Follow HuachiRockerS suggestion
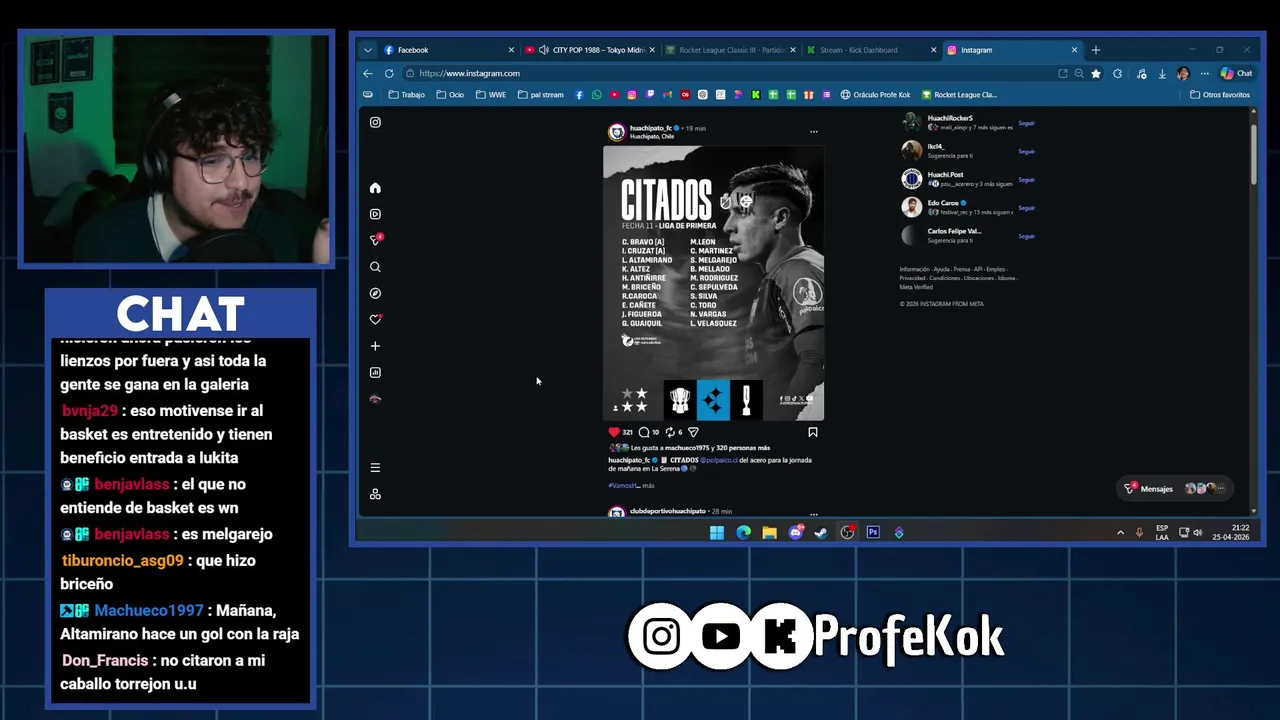 (1026, 123)
